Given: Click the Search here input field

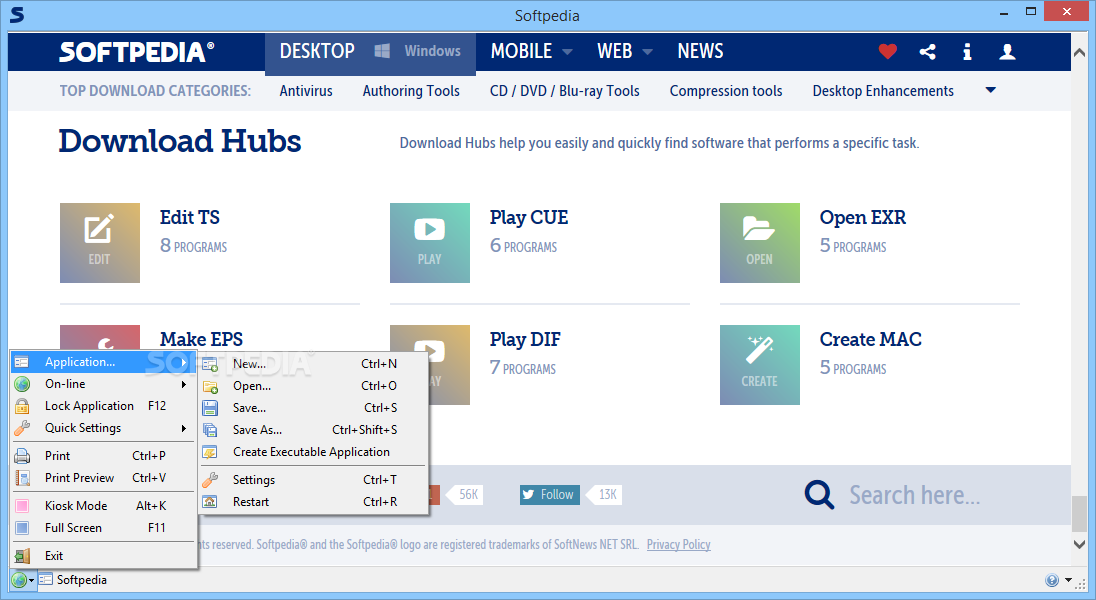Looking at the screenshot, I should click(915, 495).
